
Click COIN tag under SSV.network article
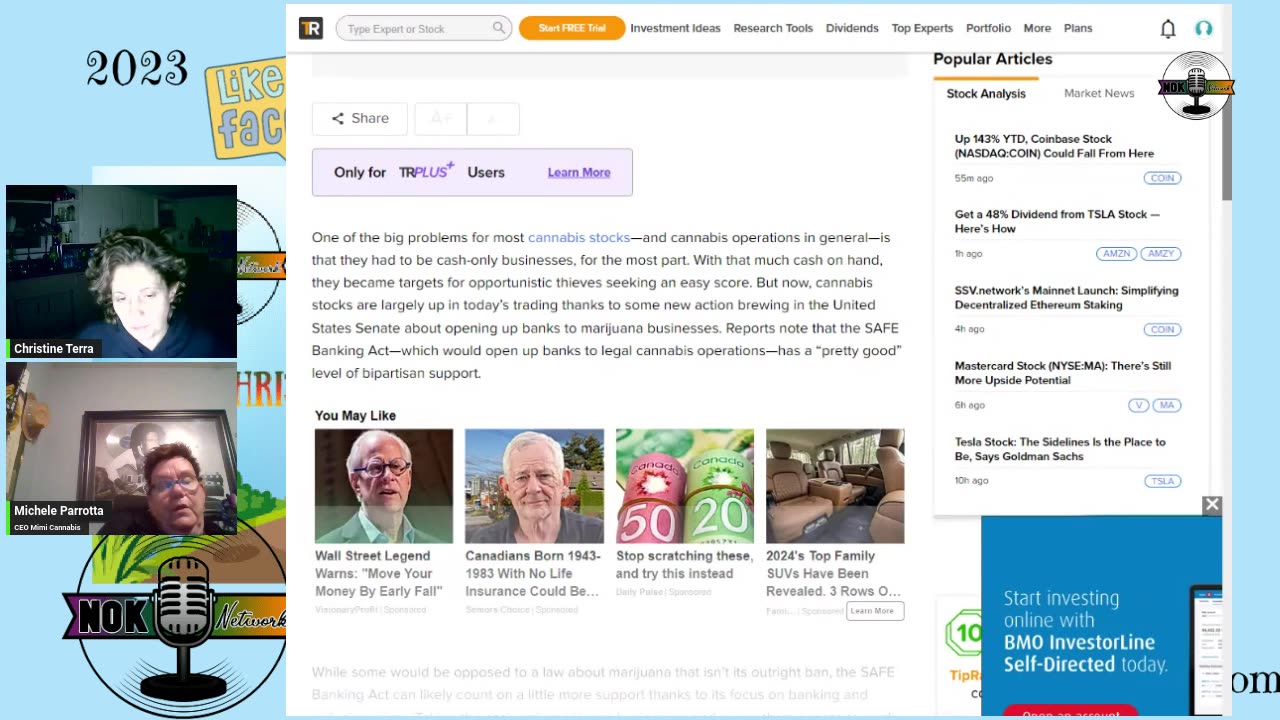(1162, 329)
